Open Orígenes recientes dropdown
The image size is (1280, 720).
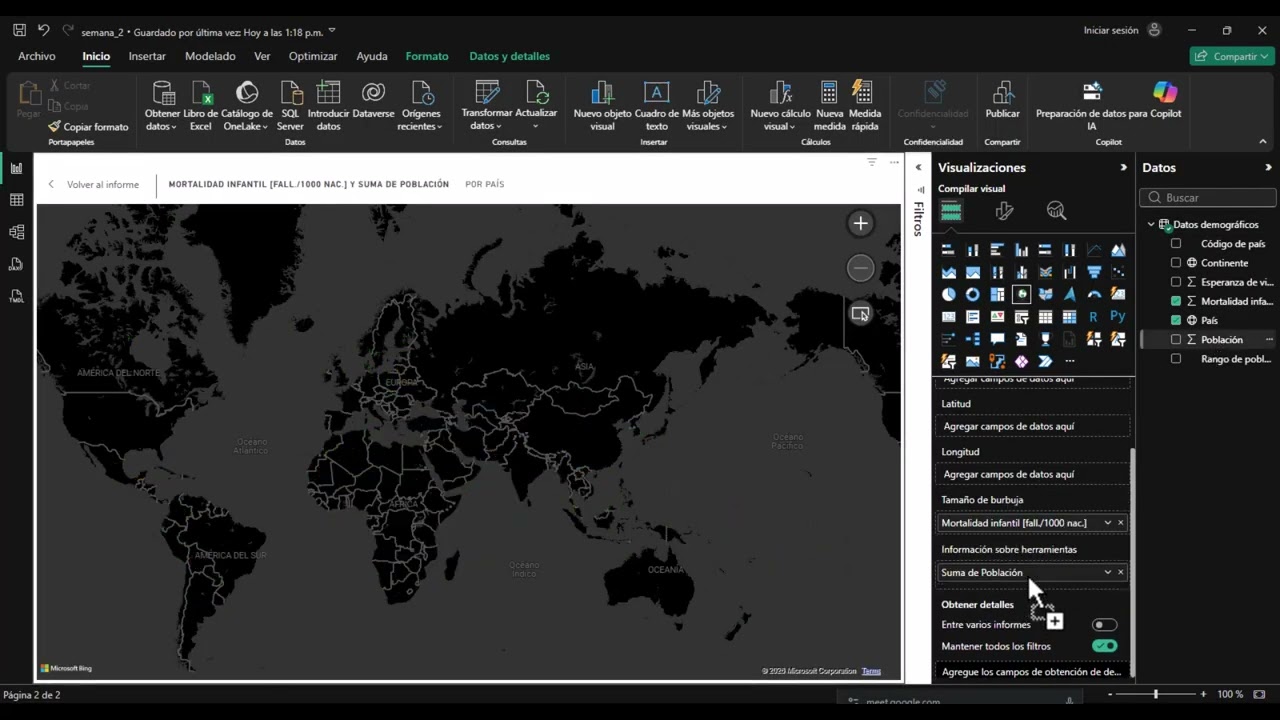coord(420,120)
